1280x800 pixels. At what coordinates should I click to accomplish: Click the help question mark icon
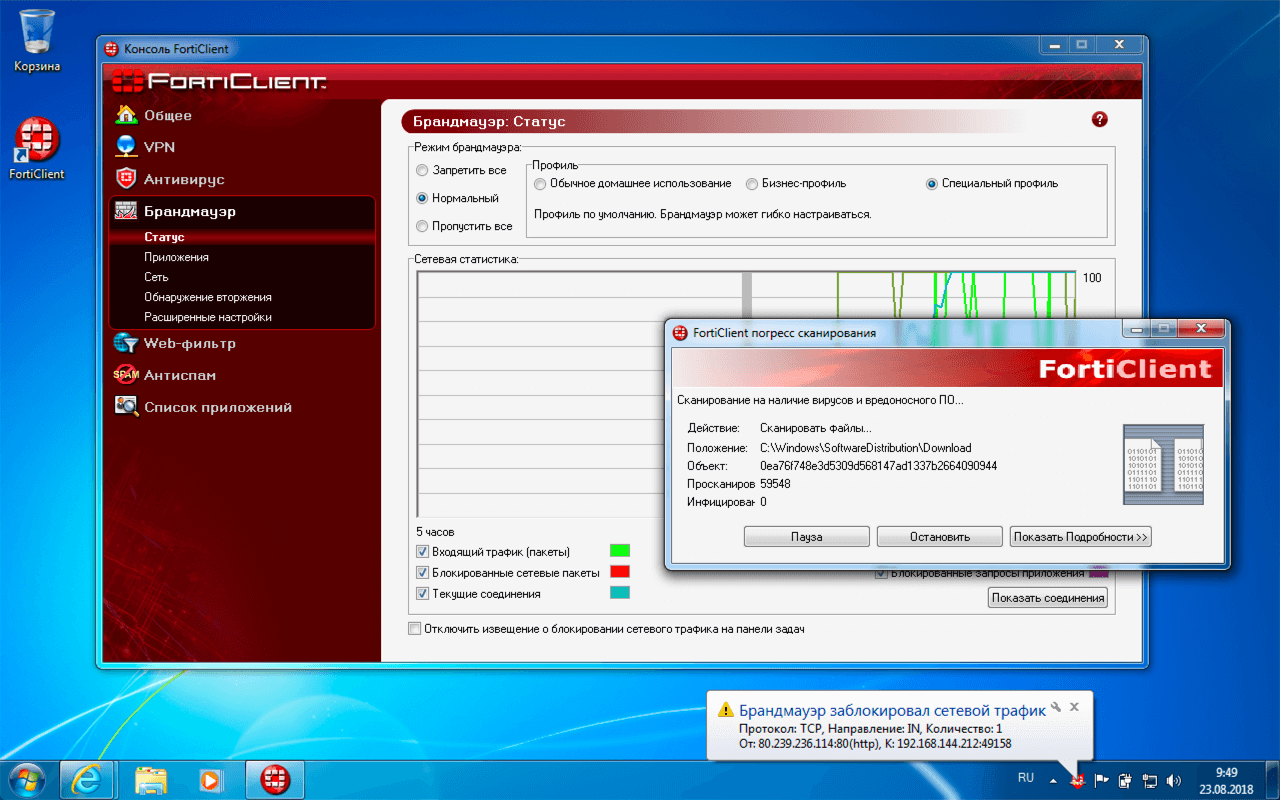pyautogui.click(x=1099, y=118)
